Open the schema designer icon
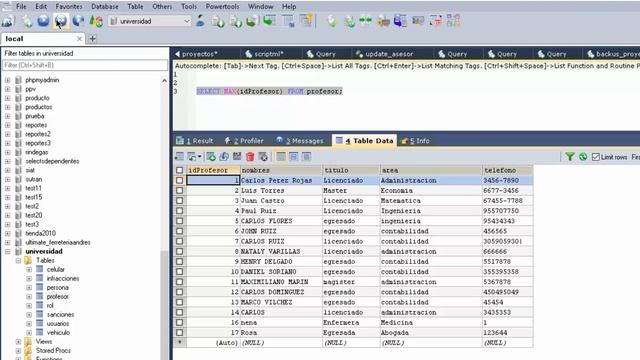The image size is (640, 360). (x=453, y=21)
